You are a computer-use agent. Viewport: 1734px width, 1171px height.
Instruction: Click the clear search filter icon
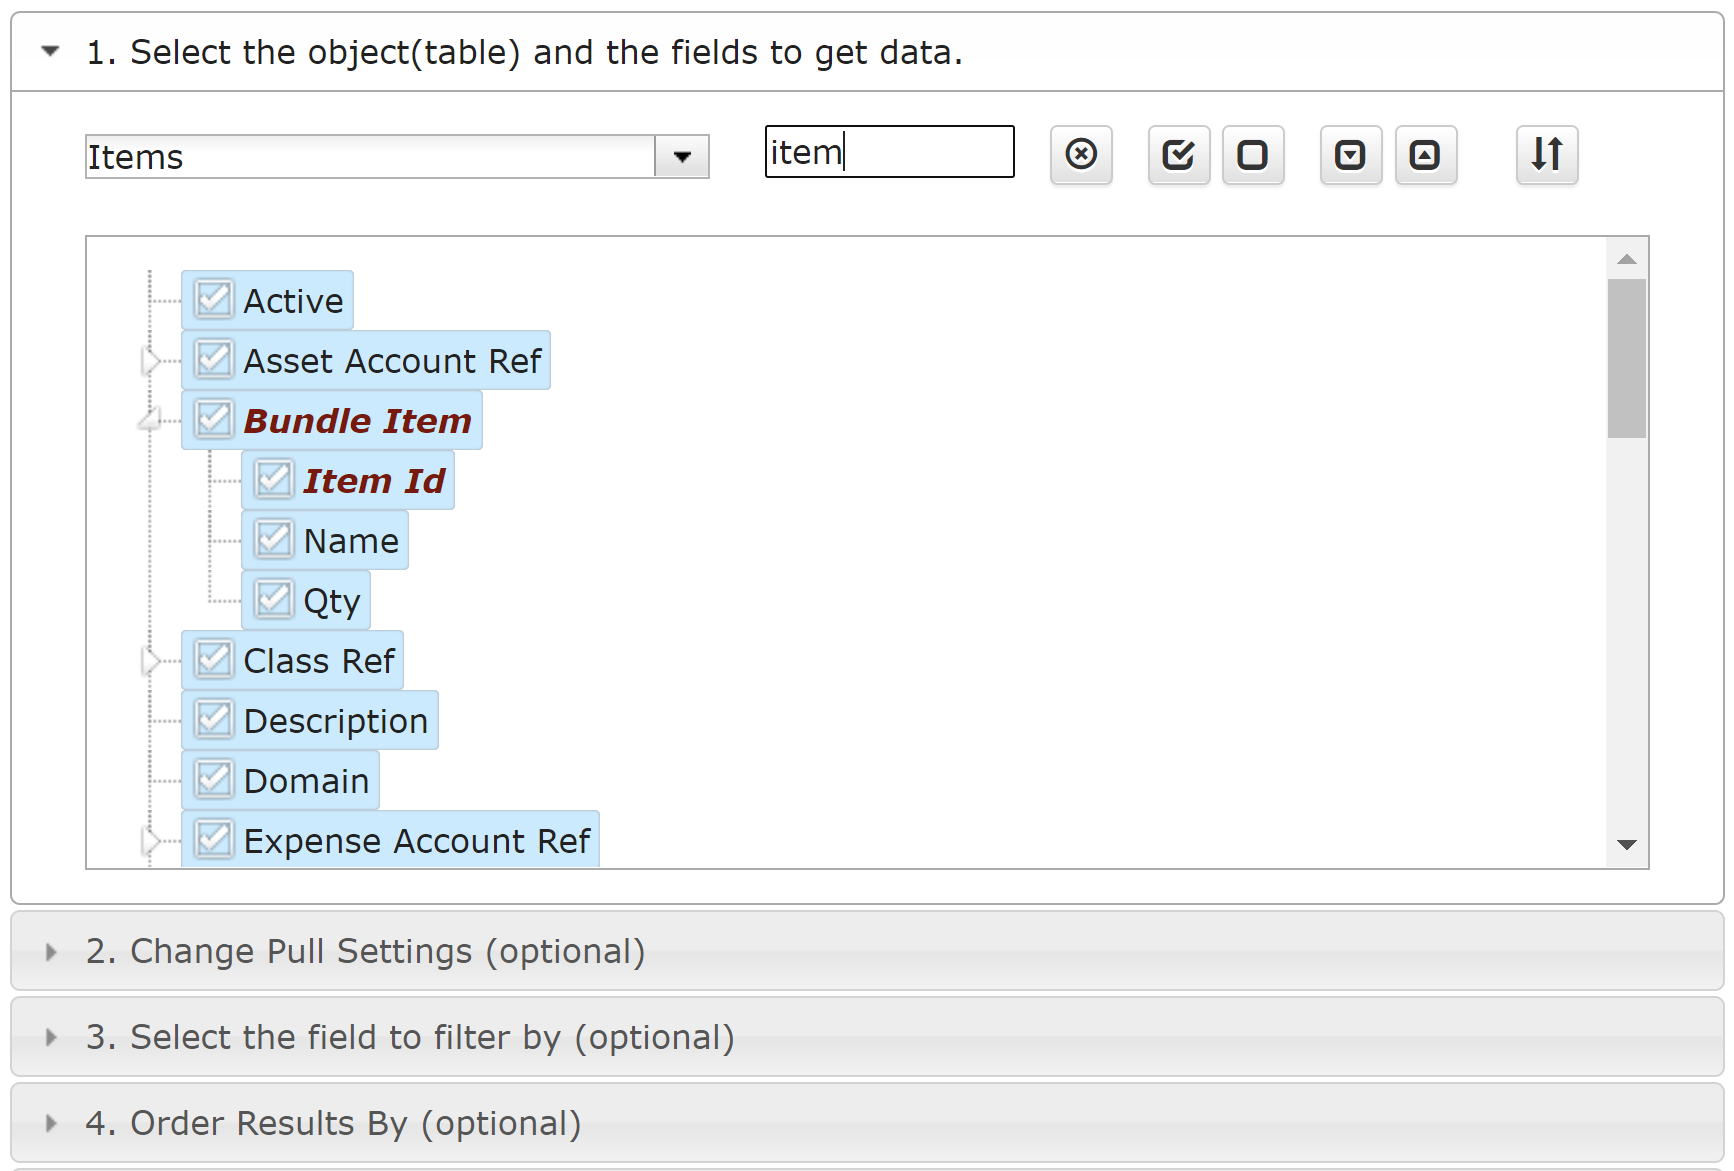1081,155
